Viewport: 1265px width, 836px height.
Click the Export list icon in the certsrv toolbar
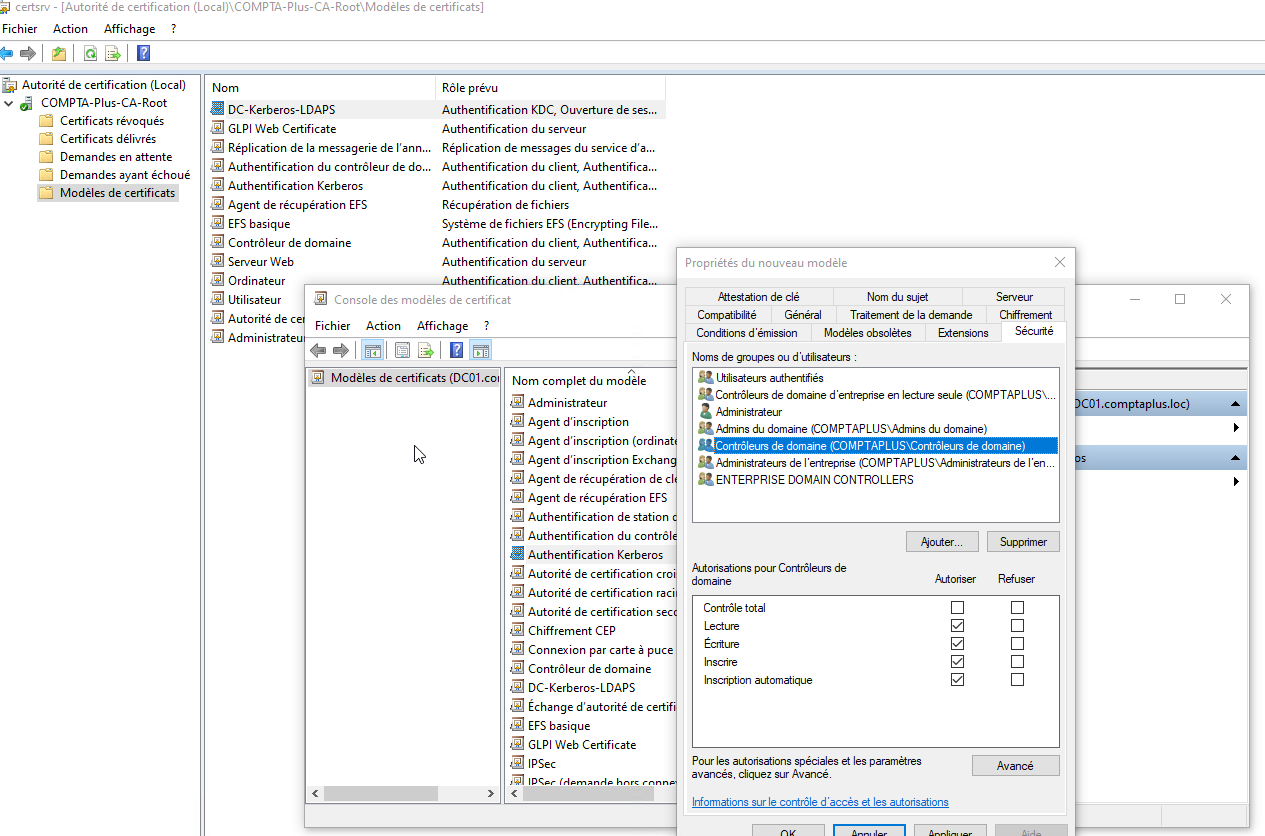[x=113, y=54]
